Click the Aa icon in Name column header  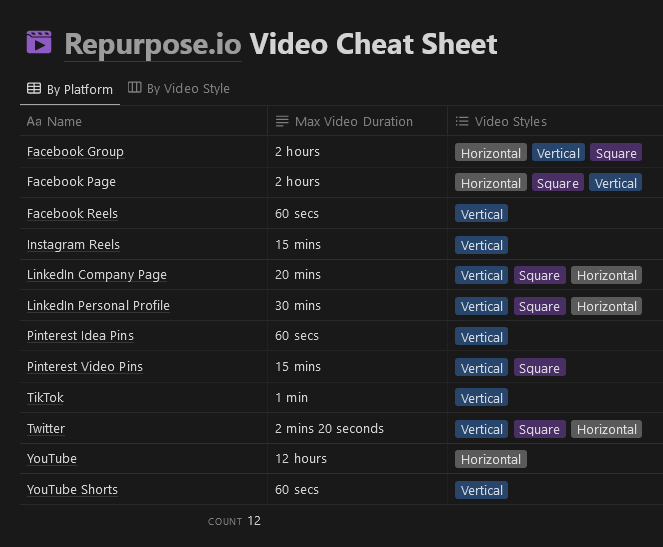coord(34,121)
